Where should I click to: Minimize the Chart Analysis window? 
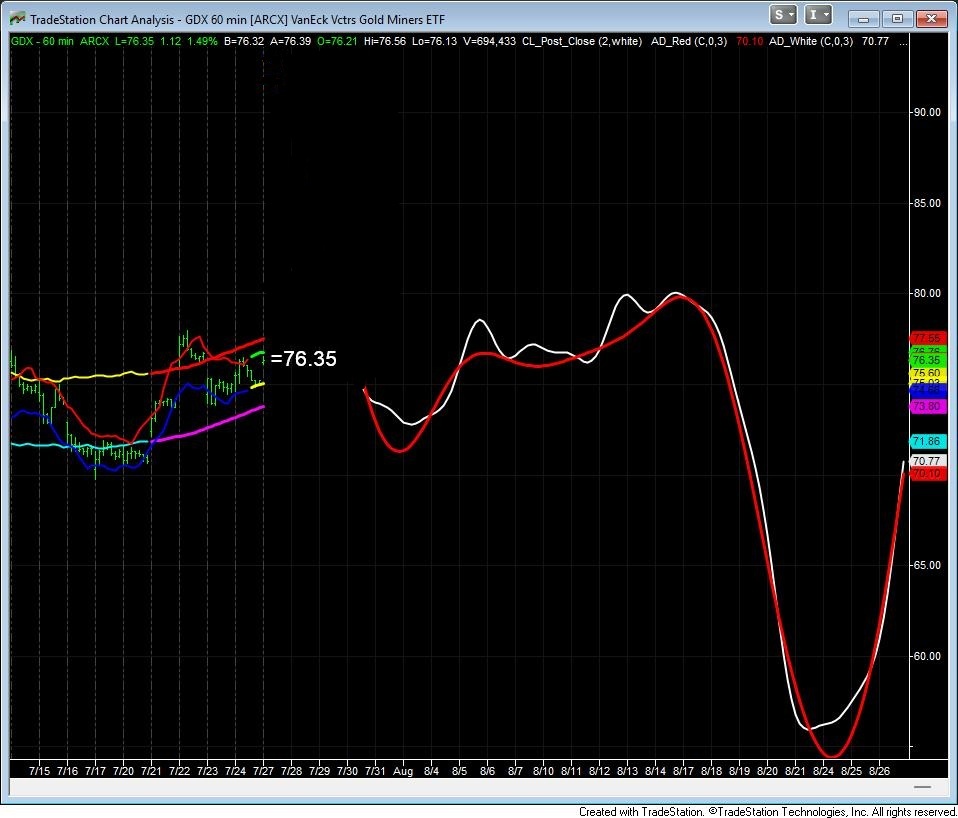(x=863, y=19)
